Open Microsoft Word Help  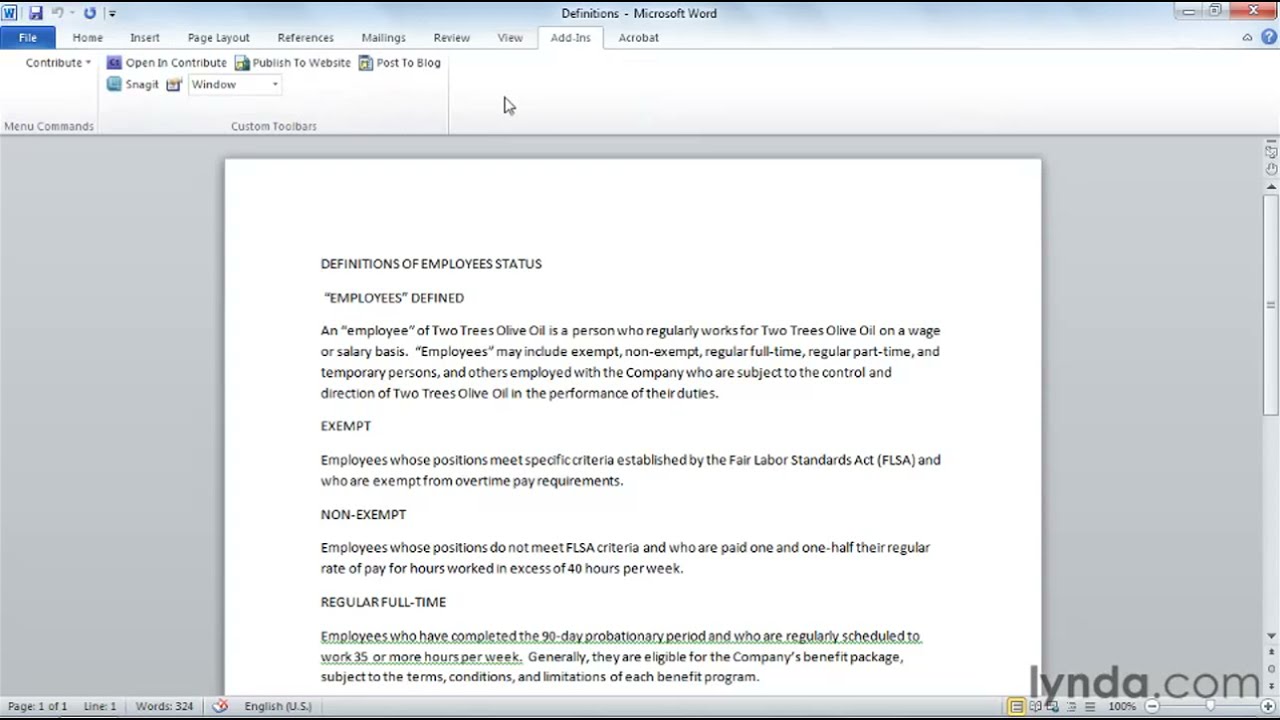pos(1268,38)
